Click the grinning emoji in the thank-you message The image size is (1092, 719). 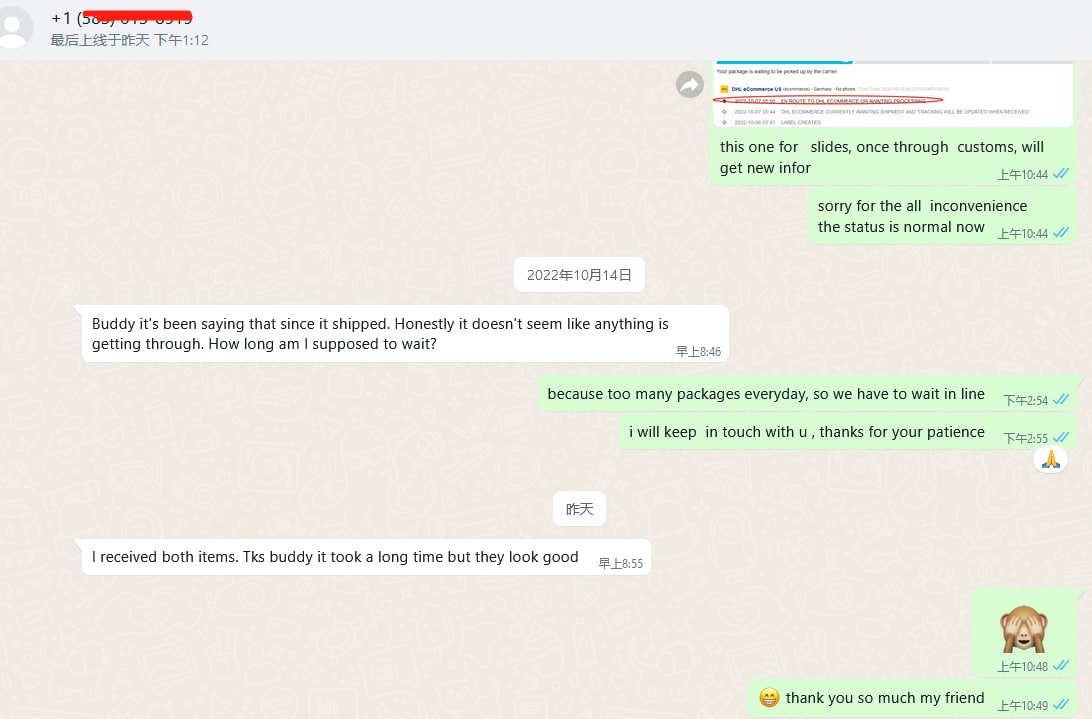pos(769,698)
